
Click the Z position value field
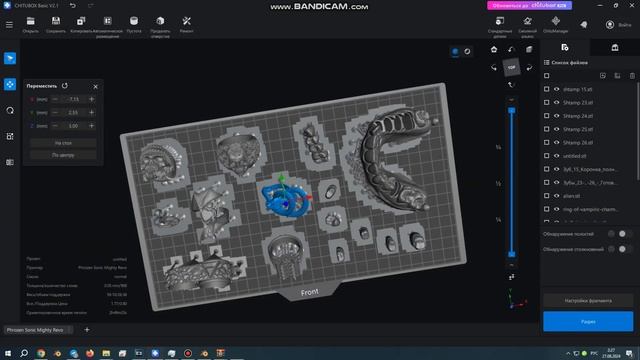point(73,126)
